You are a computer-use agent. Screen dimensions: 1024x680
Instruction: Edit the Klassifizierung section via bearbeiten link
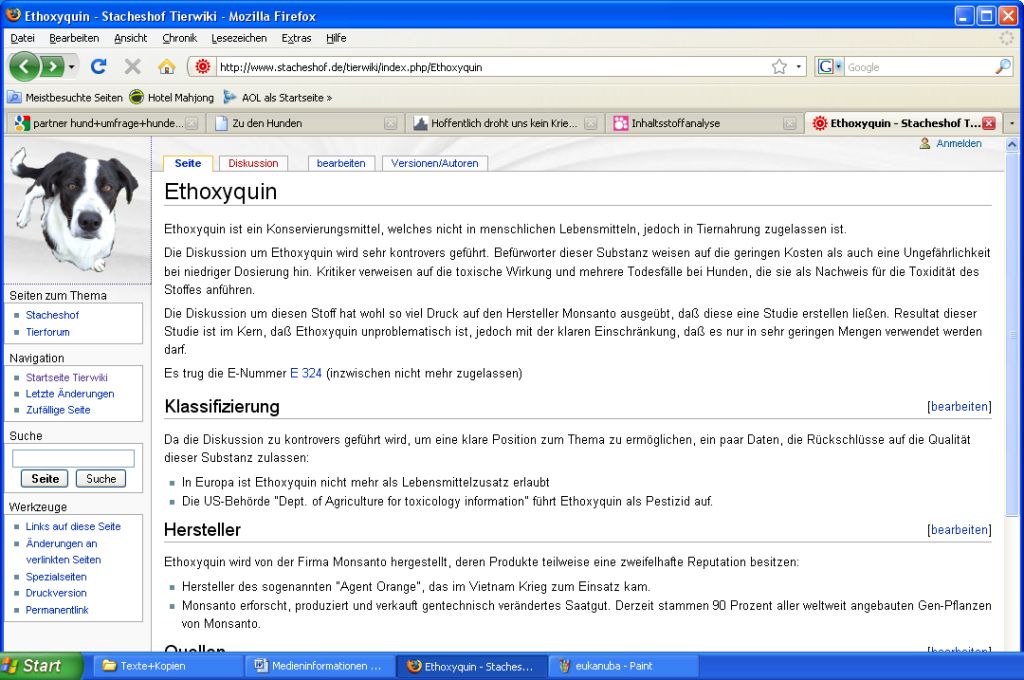point(959,406)
